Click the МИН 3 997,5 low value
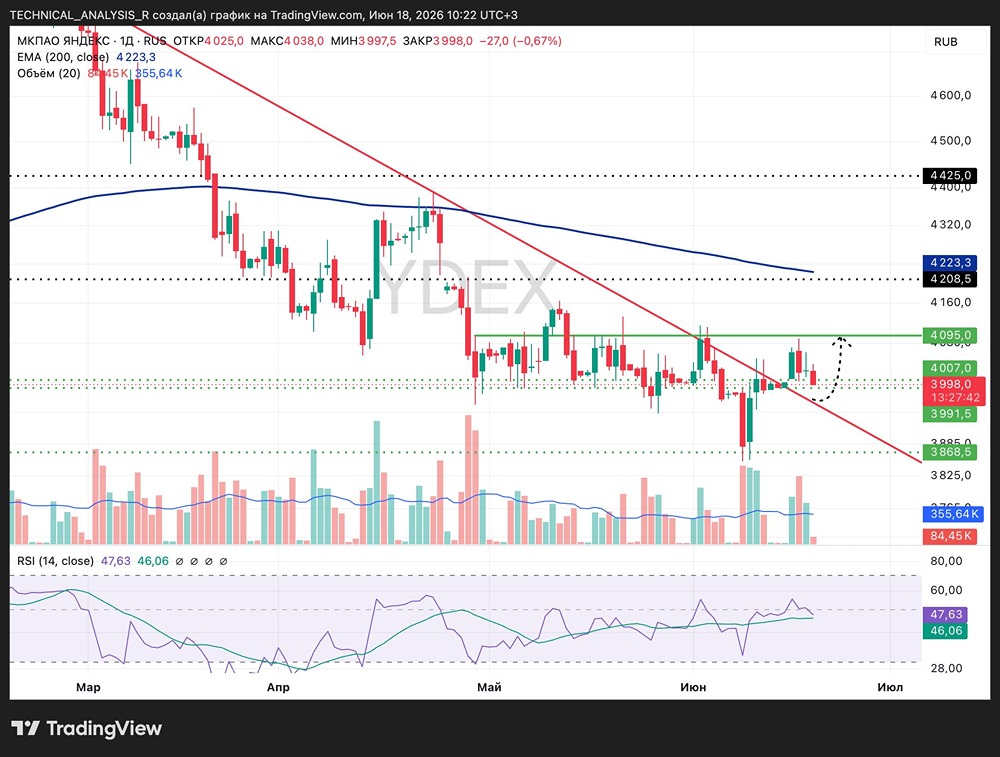 (364, 41)
